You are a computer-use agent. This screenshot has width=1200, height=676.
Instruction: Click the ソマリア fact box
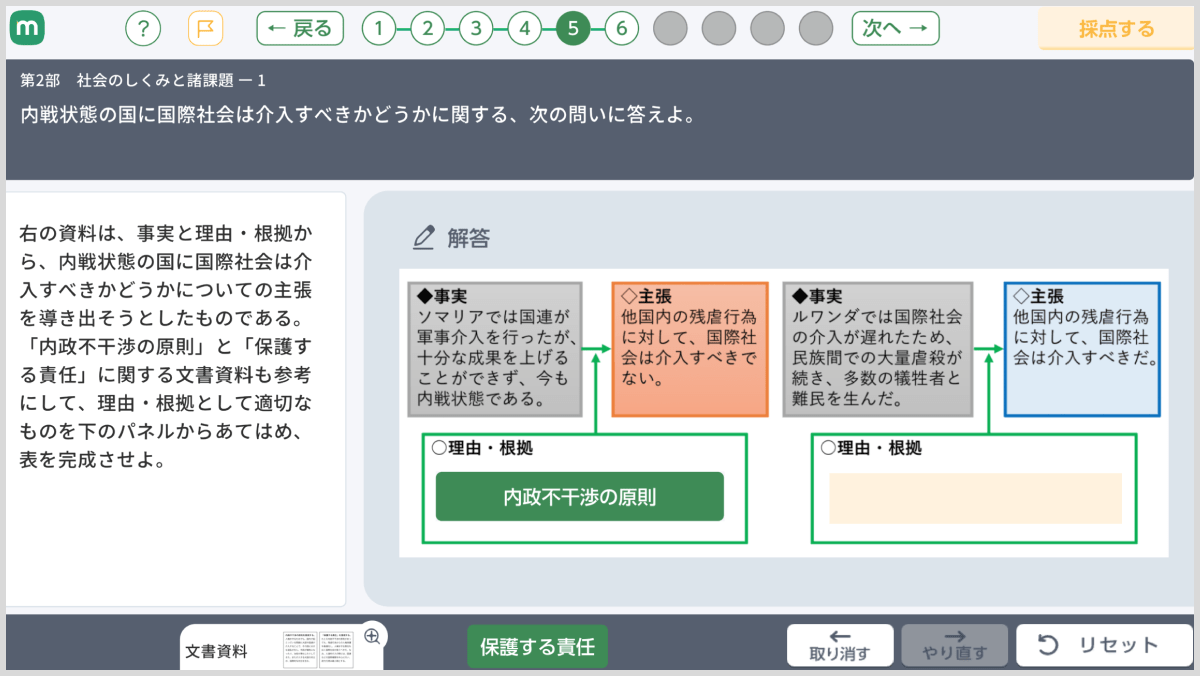point(494,350)
